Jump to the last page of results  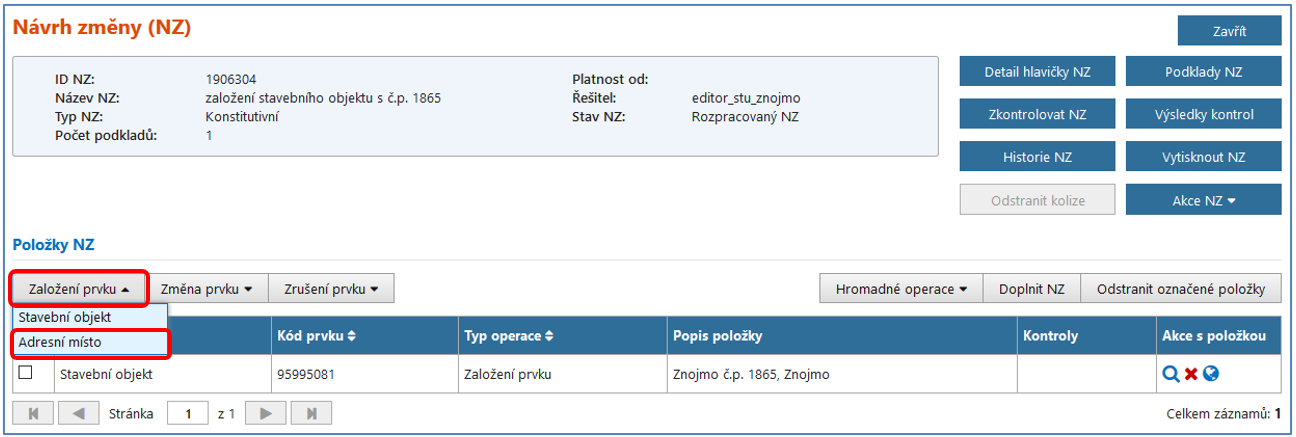[x=311, y=413]
